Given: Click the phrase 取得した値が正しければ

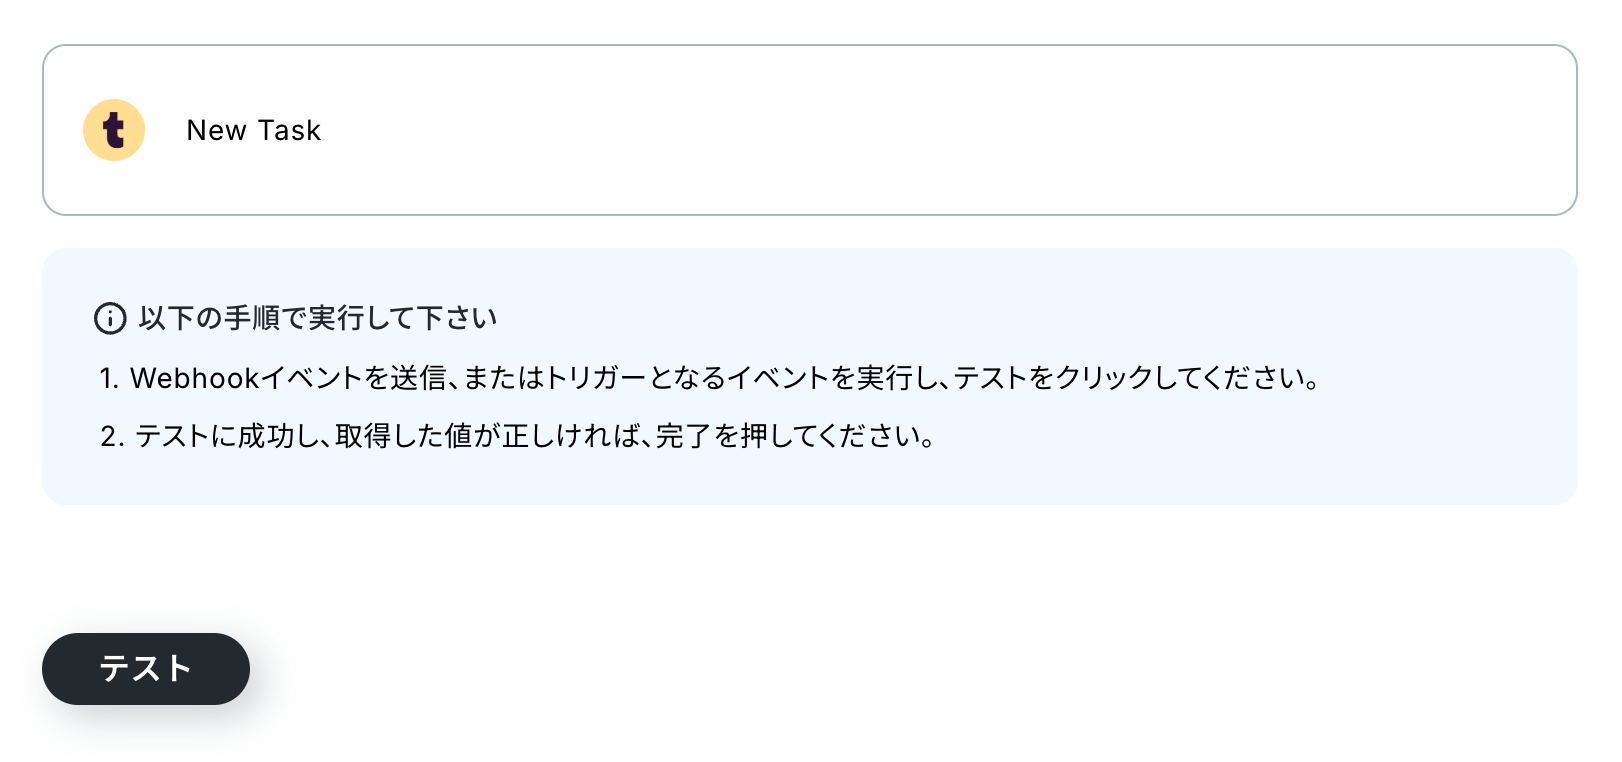Looking at the screenshot, I should pyautogui.click(x=485, y=436).
